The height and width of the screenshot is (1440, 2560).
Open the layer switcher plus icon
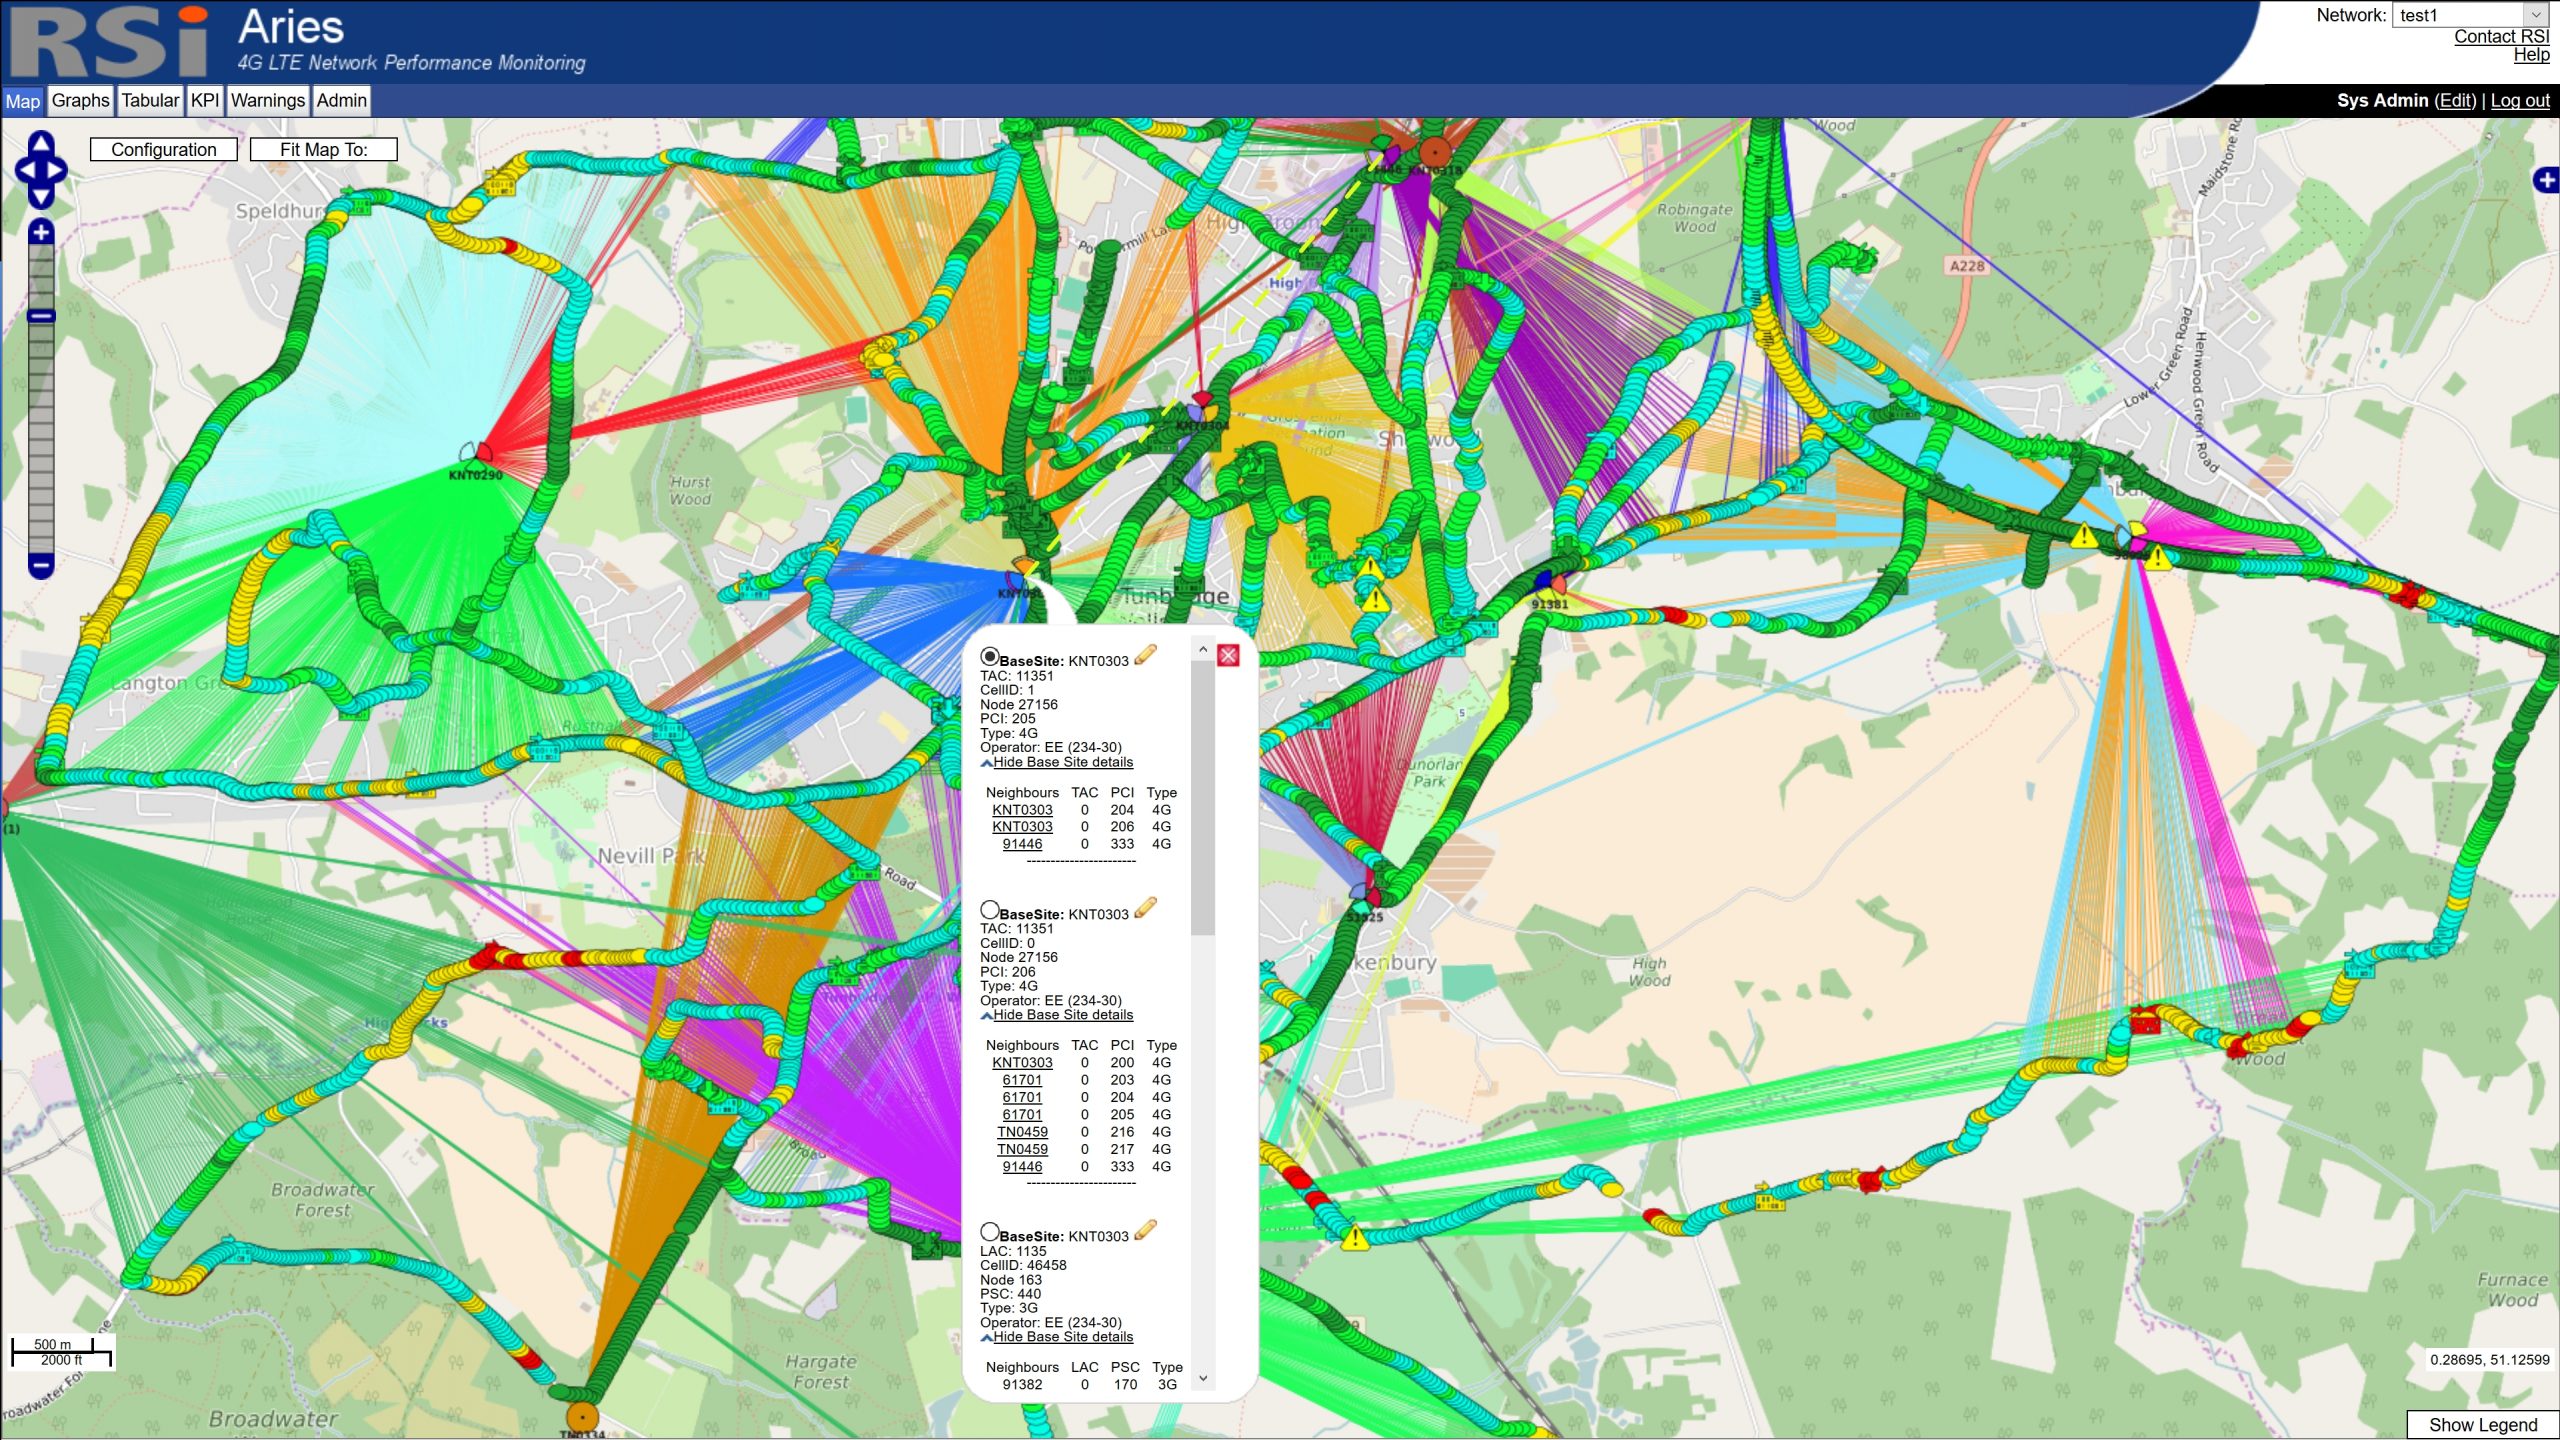[2545, 180]
